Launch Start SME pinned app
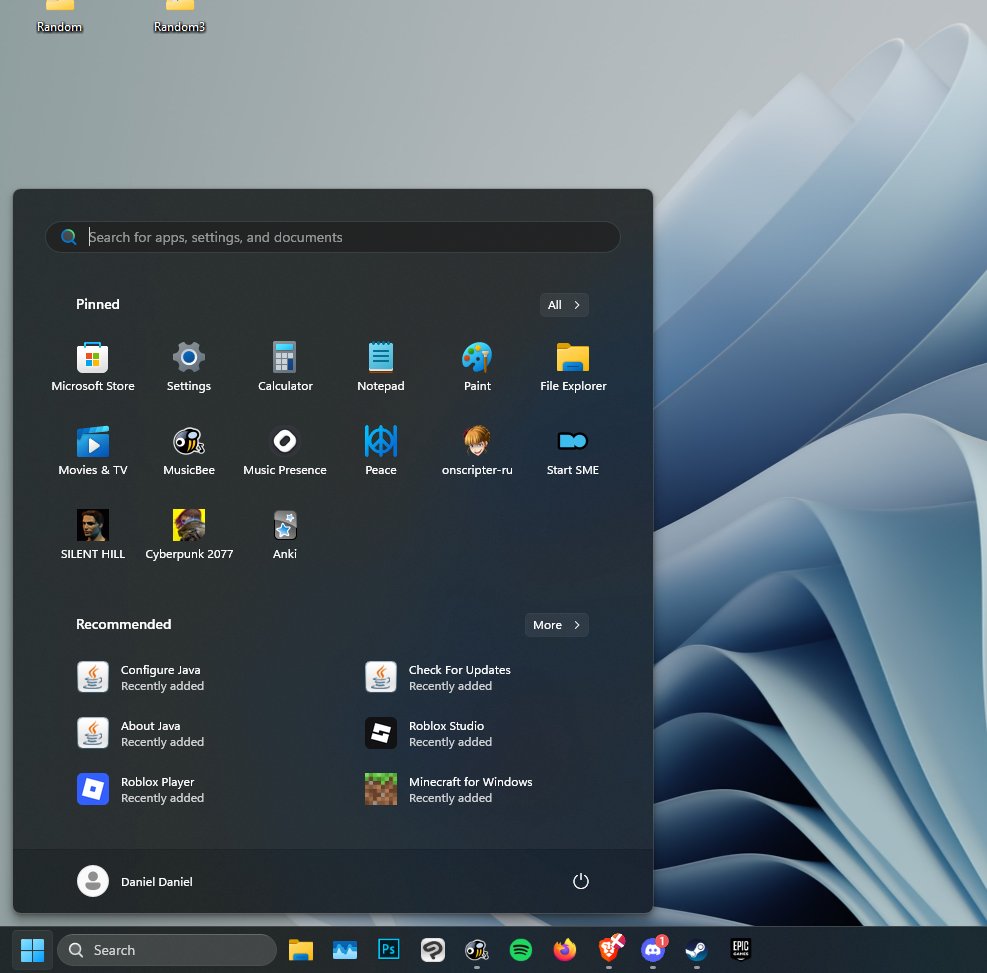This screenshot has width=987, height=973. (573, 451)
